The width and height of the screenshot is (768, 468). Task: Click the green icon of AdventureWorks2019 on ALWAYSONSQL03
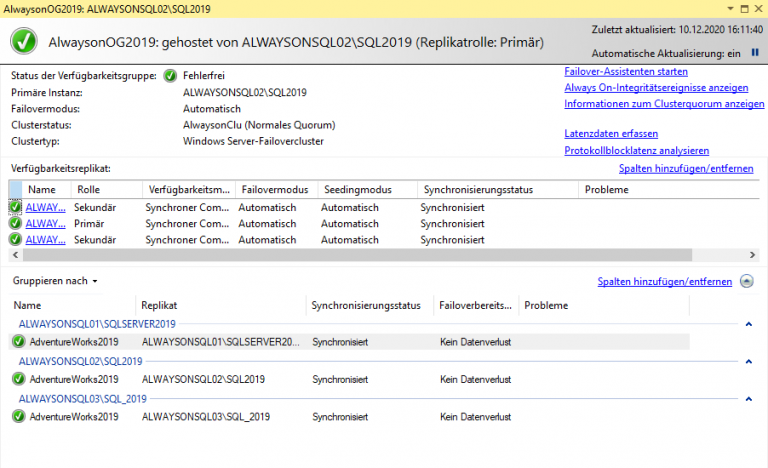pos(19,417)
